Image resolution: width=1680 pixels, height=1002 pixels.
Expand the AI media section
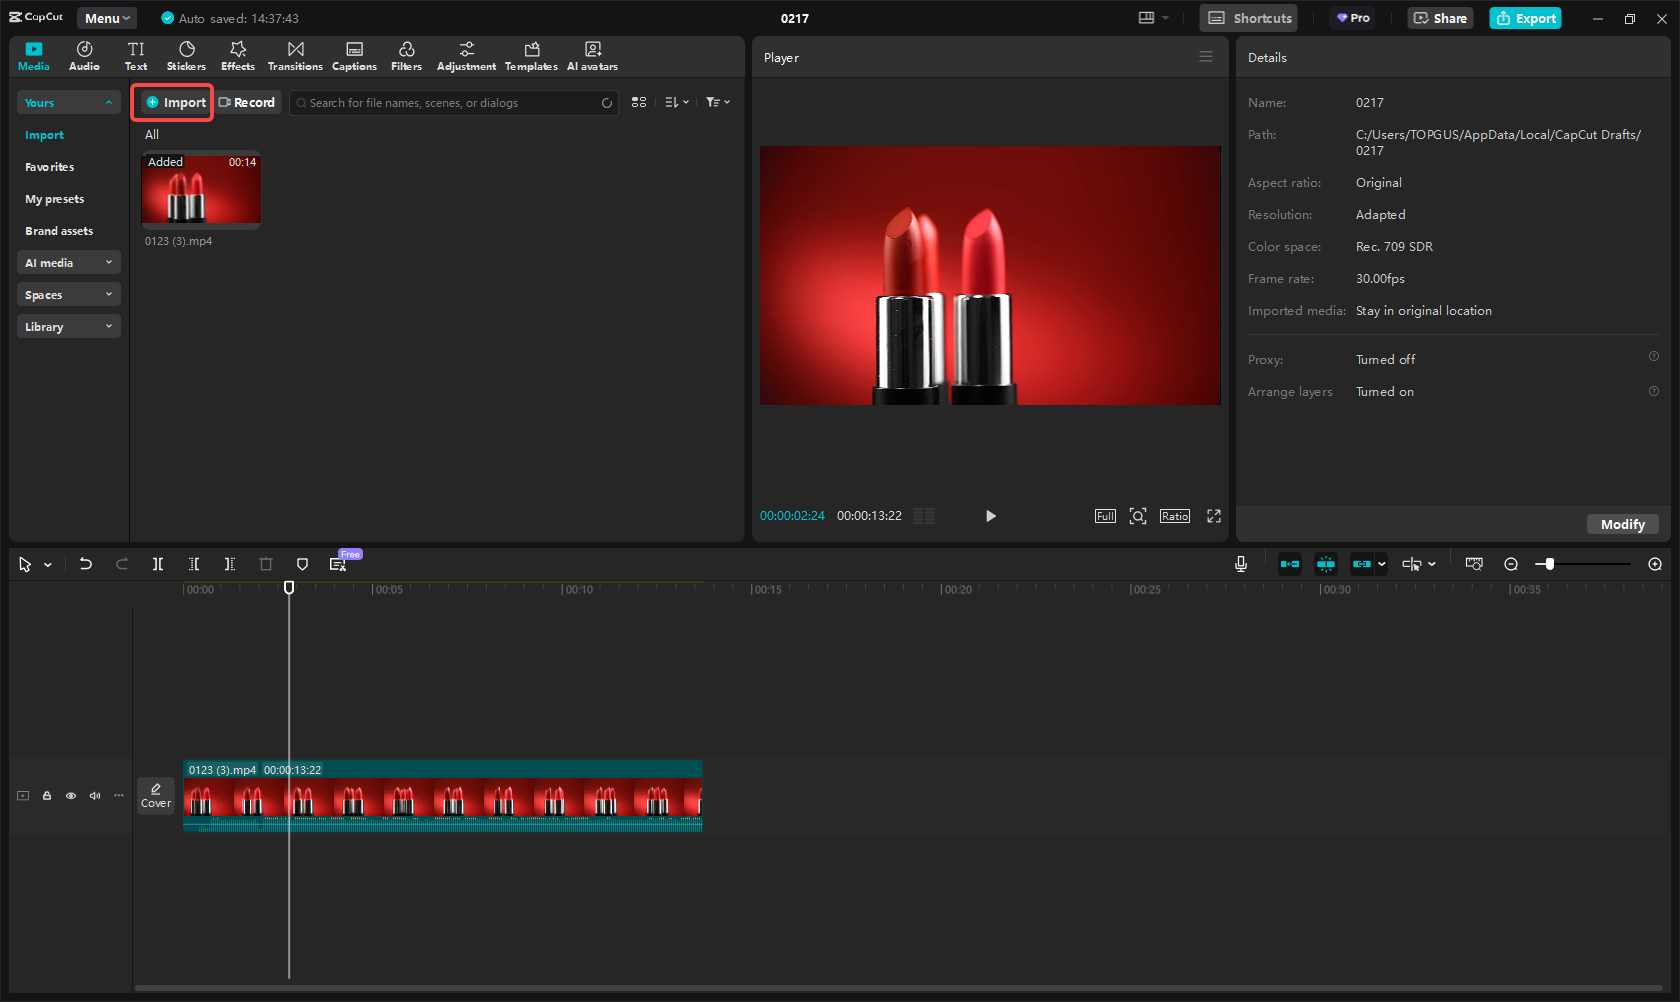point(68,263)
